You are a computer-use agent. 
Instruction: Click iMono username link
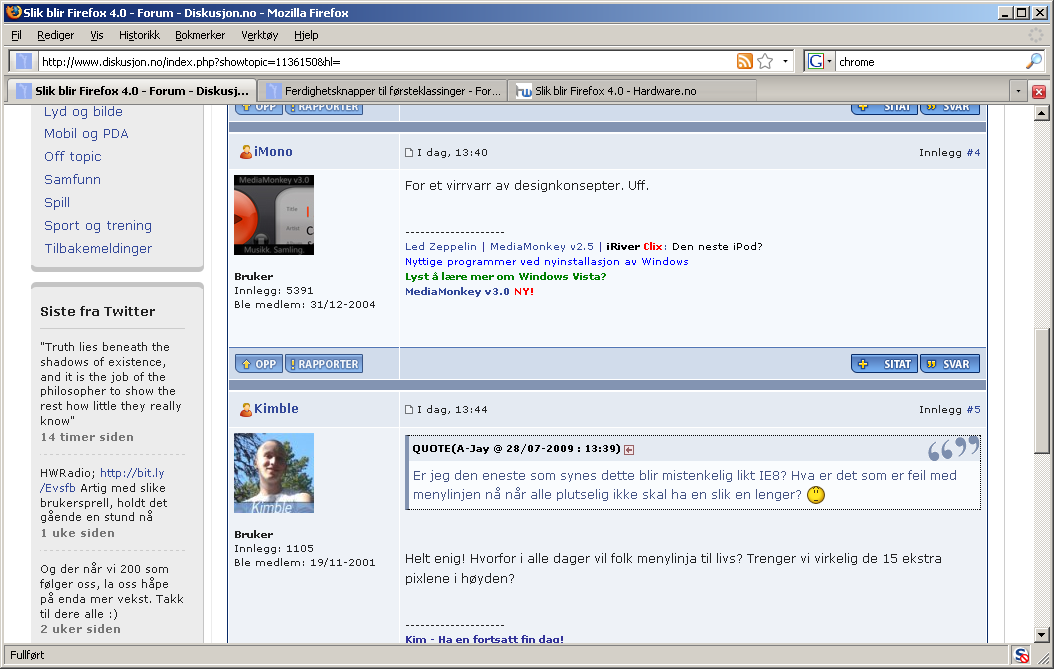pos(273,152)
